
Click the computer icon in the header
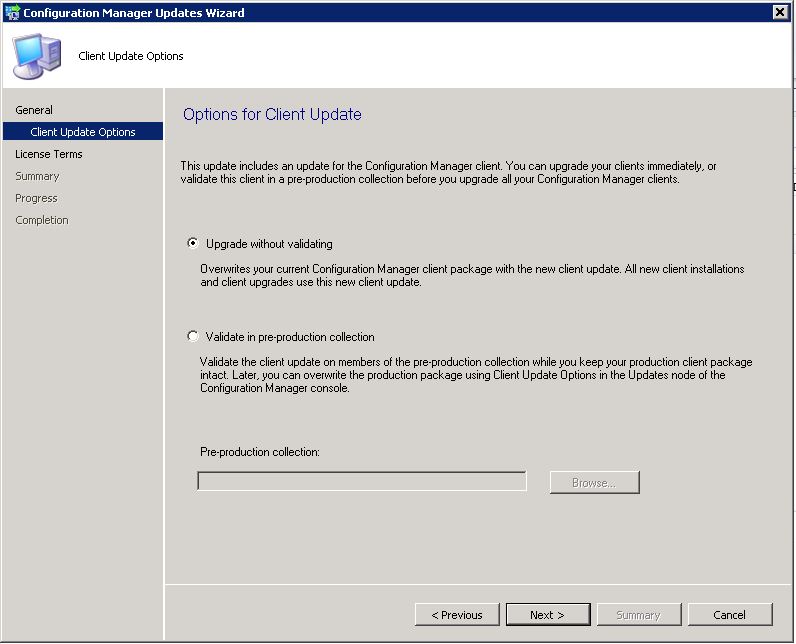37,56
